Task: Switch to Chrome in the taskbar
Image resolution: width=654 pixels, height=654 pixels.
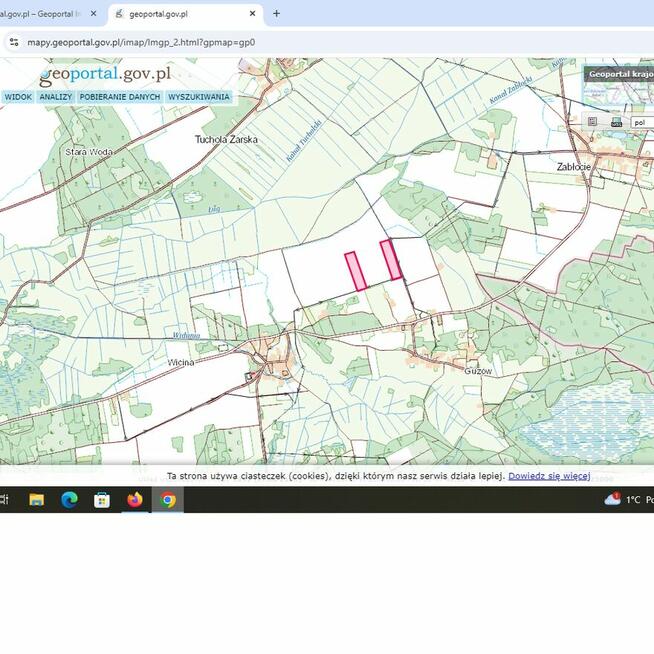Action: [x=168, y=500]
